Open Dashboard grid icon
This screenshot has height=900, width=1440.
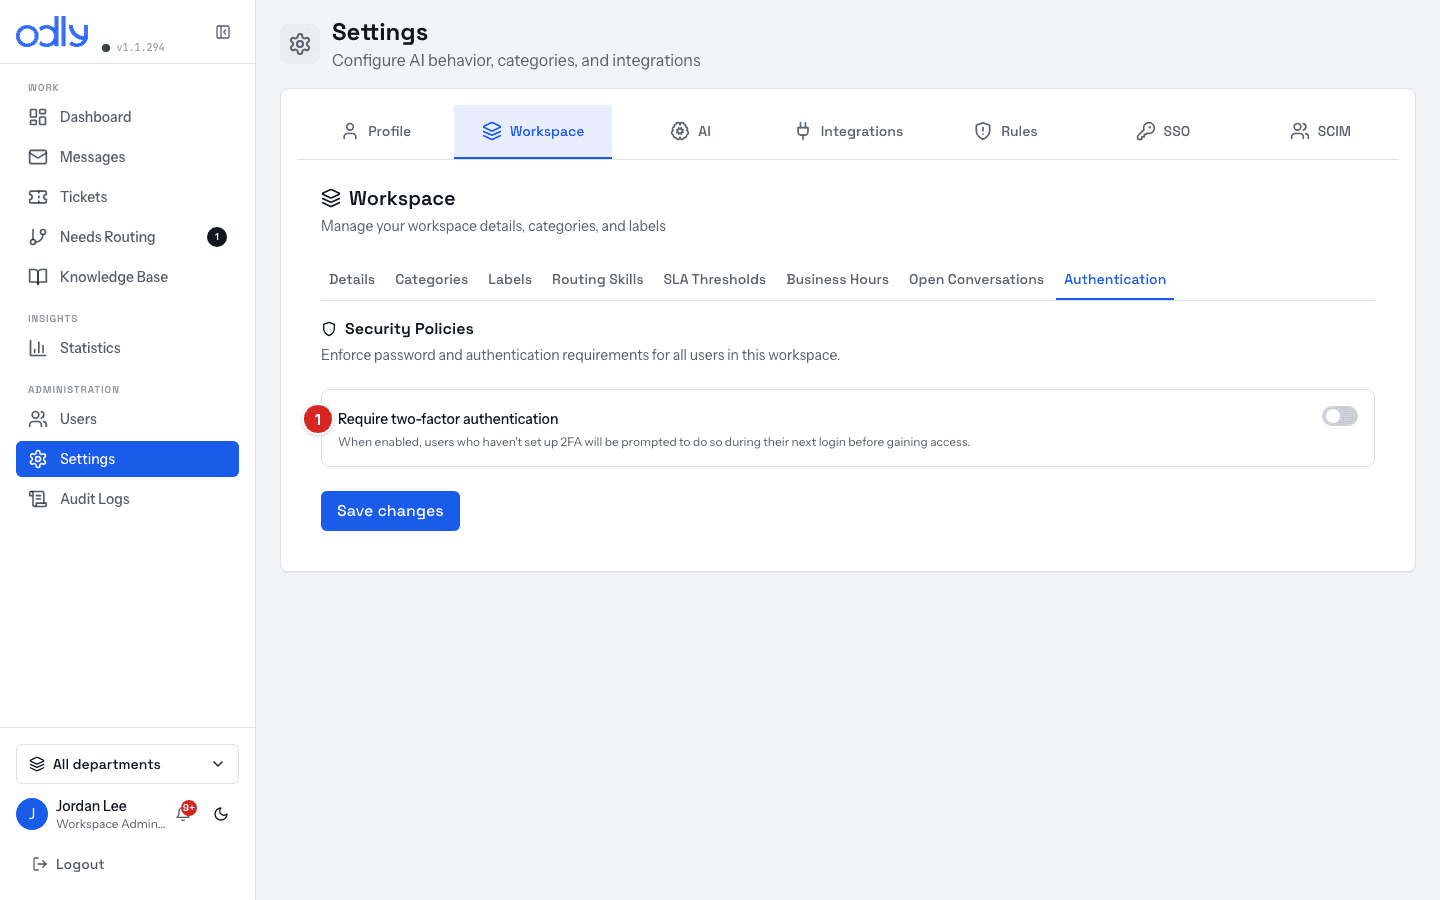38,117
